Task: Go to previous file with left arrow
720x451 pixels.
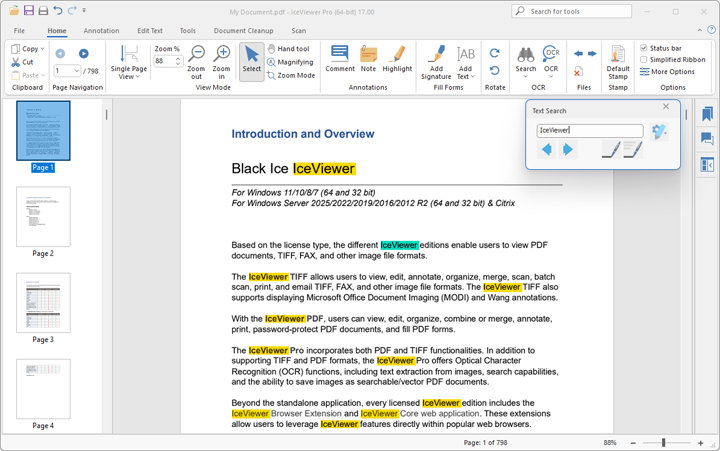Action: pyautogui.click(x=578, y=54)
